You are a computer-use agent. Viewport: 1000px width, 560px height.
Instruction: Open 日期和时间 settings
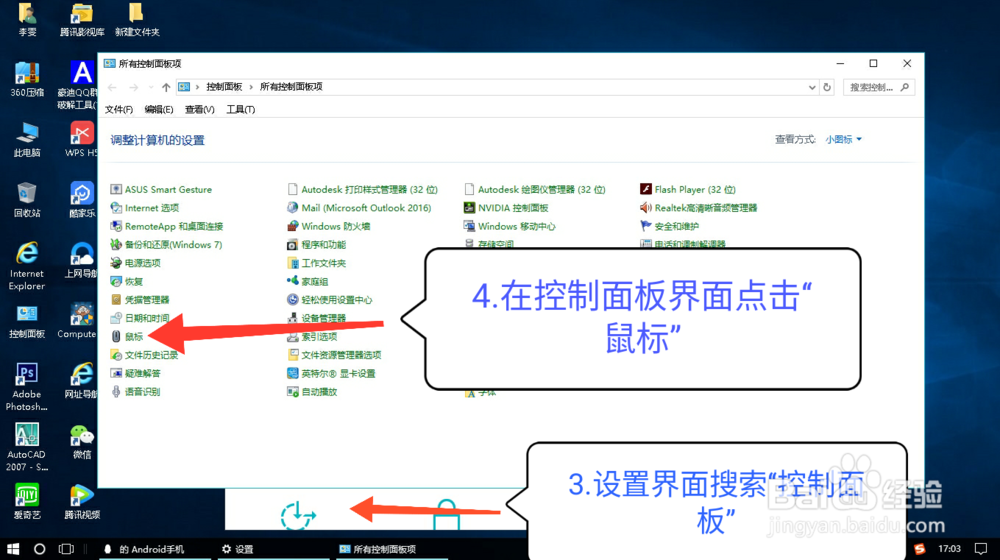point(140,318)
